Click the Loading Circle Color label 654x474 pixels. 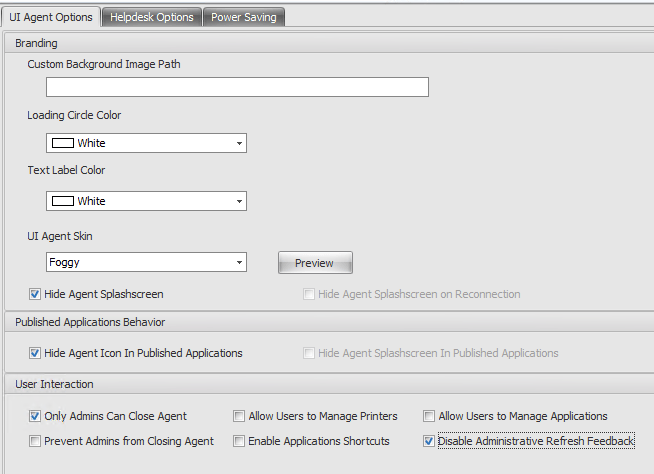[x=74, y=115]
